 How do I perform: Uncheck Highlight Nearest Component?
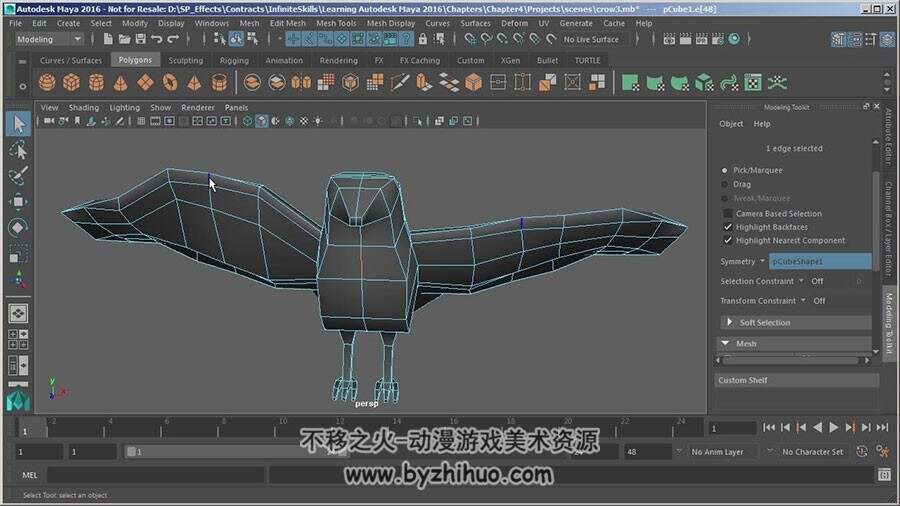click(728, 240)
